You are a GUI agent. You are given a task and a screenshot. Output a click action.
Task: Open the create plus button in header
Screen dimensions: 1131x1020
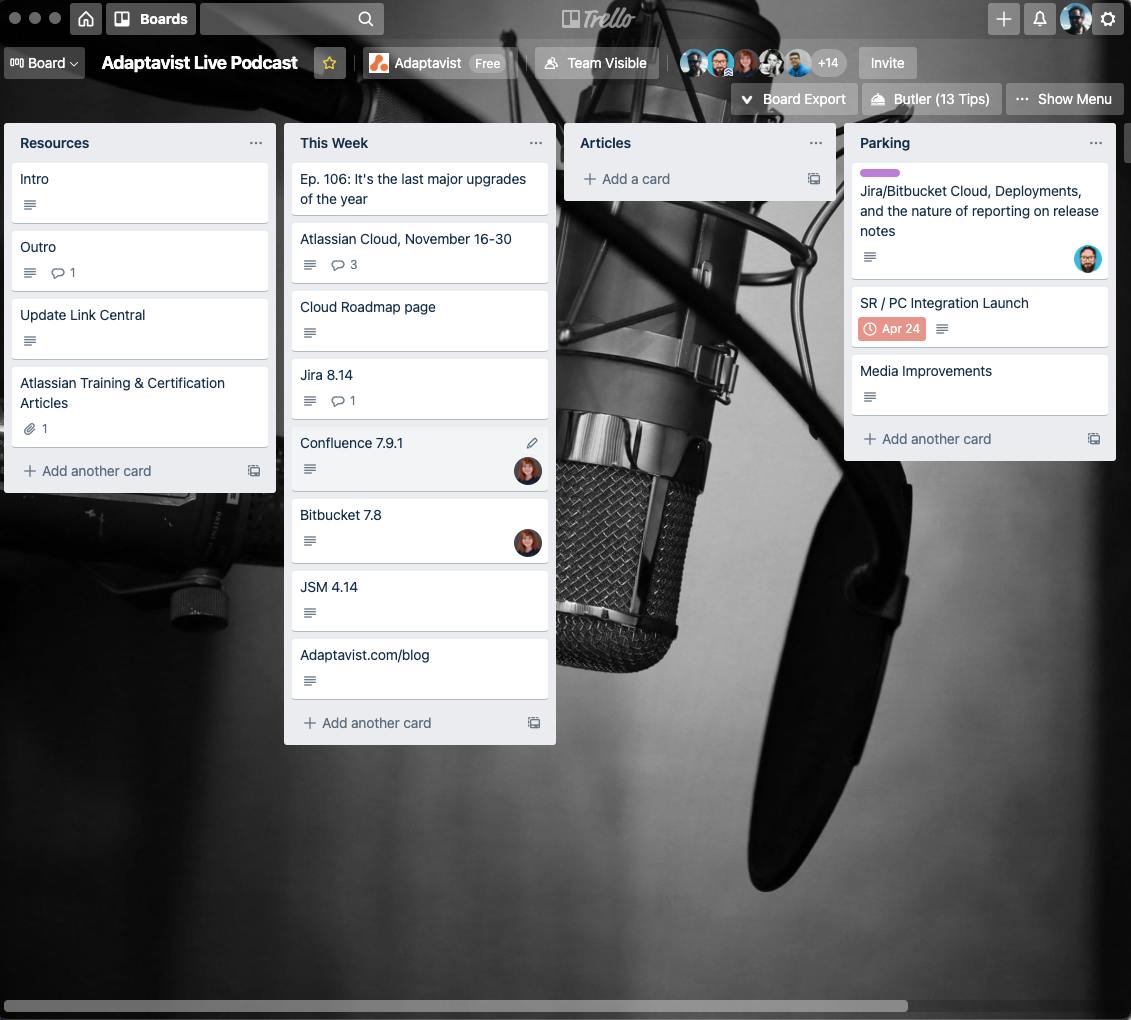tap(1003, 19)
